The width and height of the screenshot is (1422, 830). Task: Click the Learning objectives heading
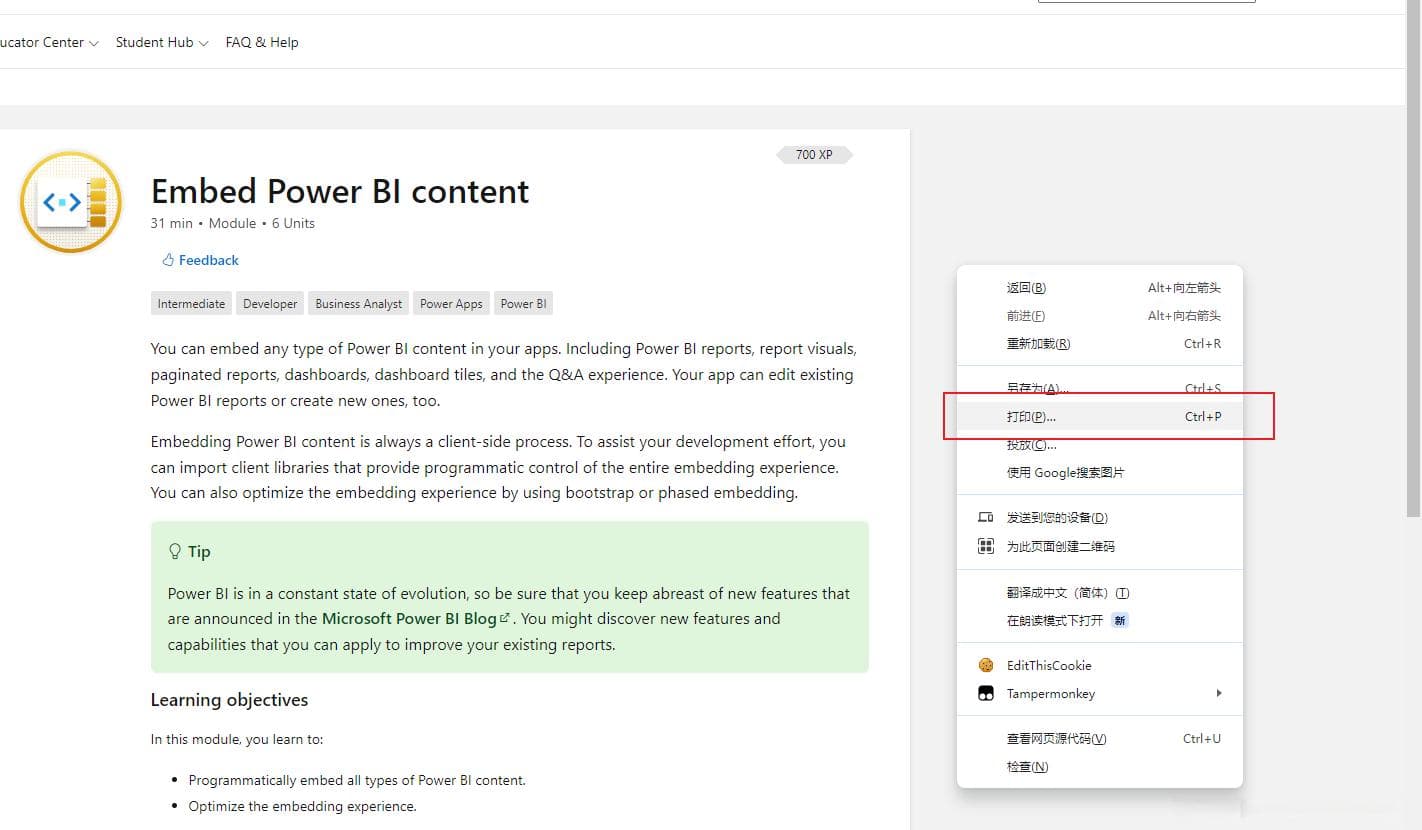(x=229, y=700)
